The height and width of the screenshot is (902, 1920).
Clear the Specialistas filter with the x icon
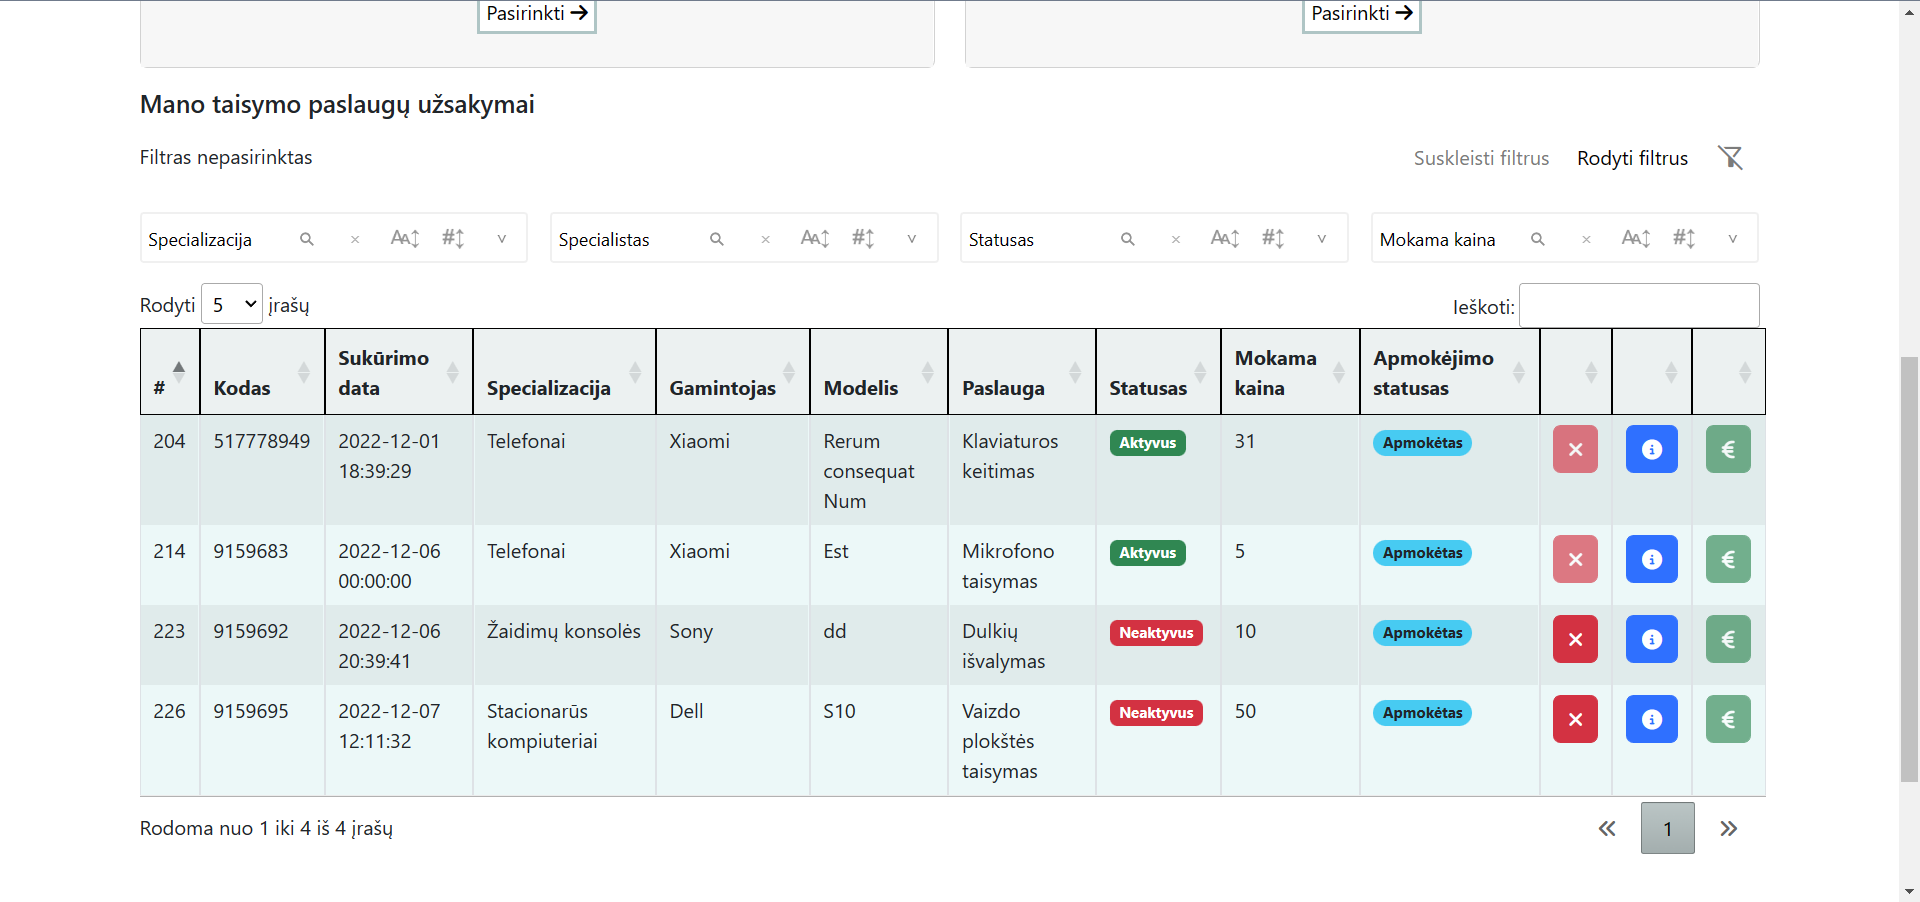click(765, 239)
